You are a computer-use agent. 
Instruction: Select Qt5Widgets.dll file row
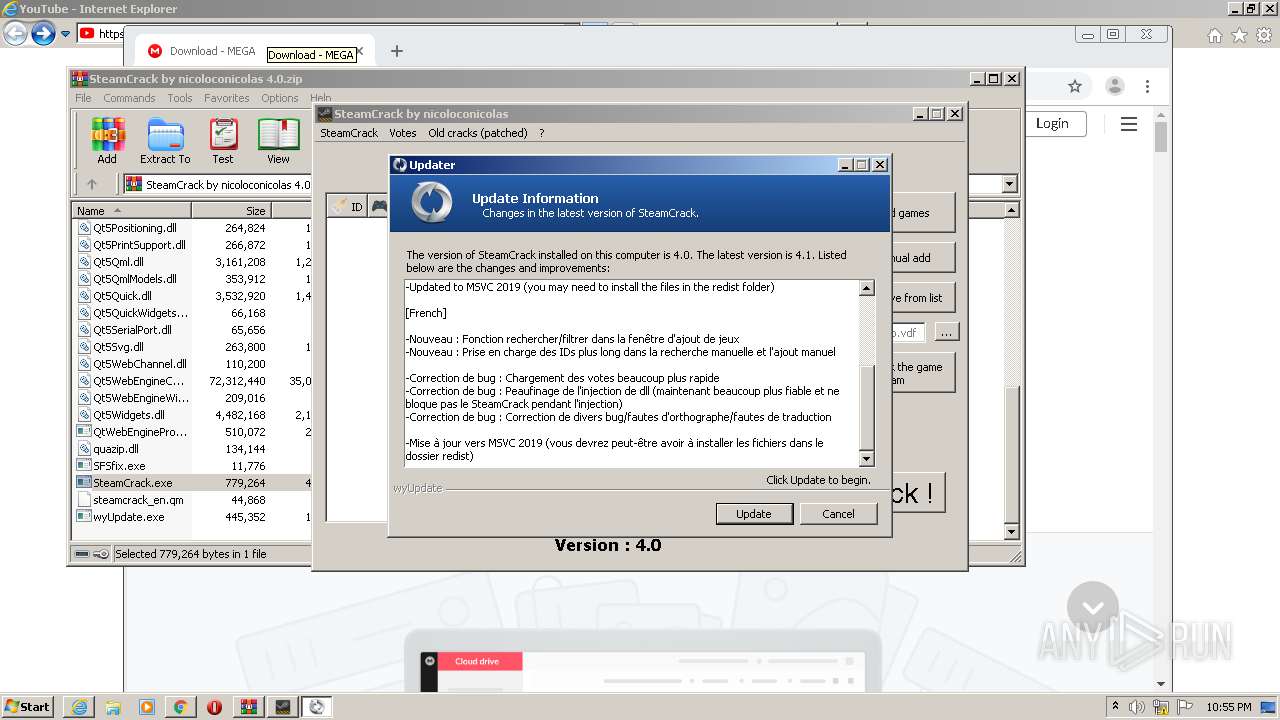(x=193, y=415)
